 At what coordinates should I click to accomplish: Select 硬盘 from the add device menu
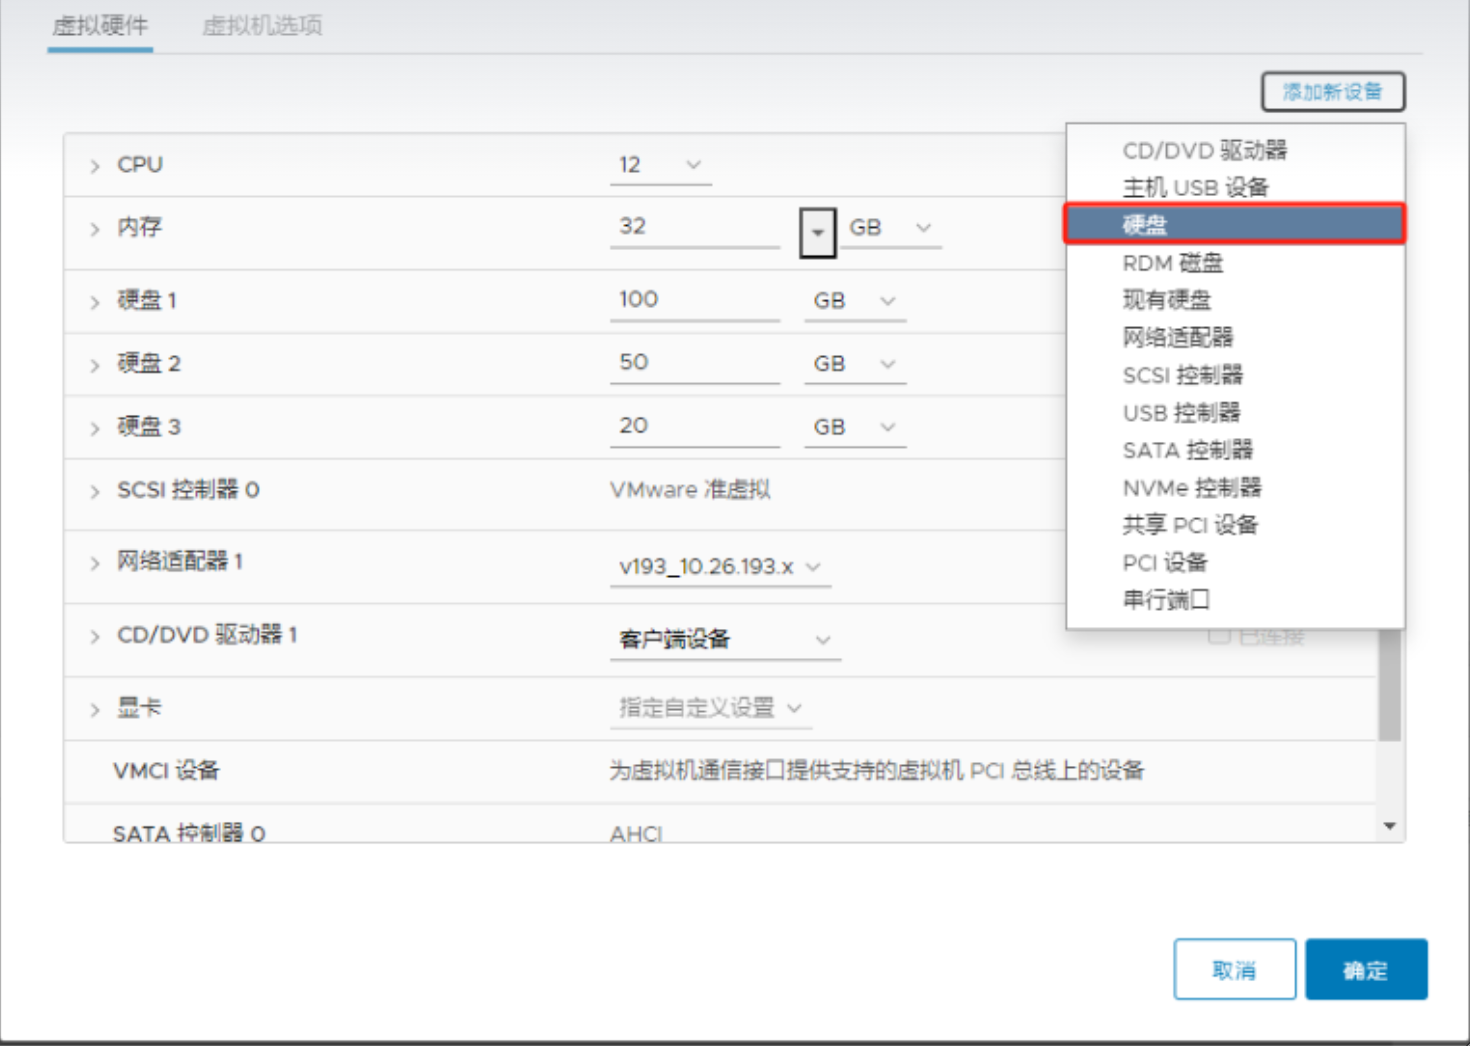pos(1234,225)
